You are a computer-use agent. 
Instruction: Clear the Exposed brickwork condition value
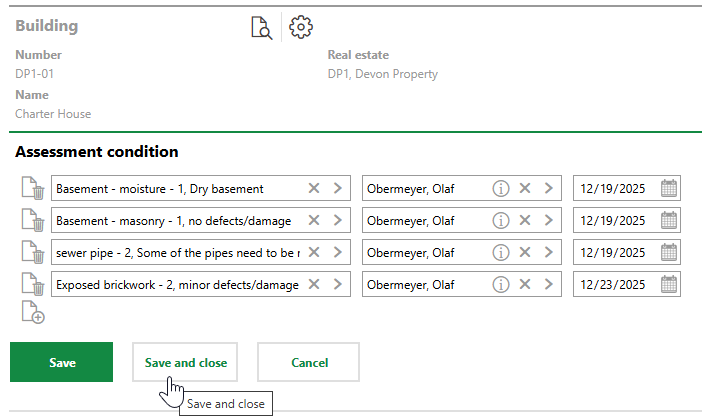(314, 284)
